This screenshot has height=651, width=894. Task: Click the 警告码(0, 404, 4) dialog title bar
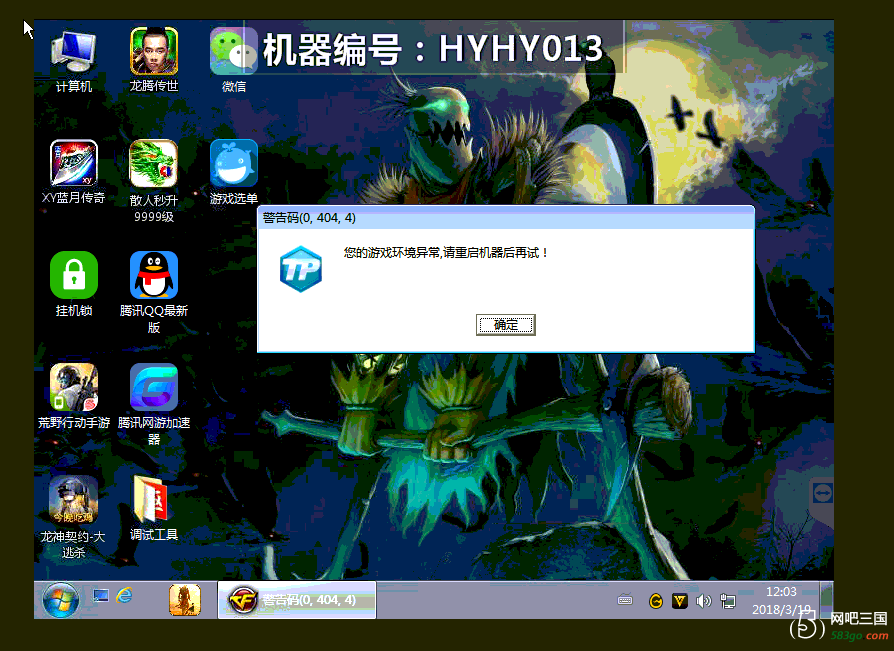click(506, 218)
